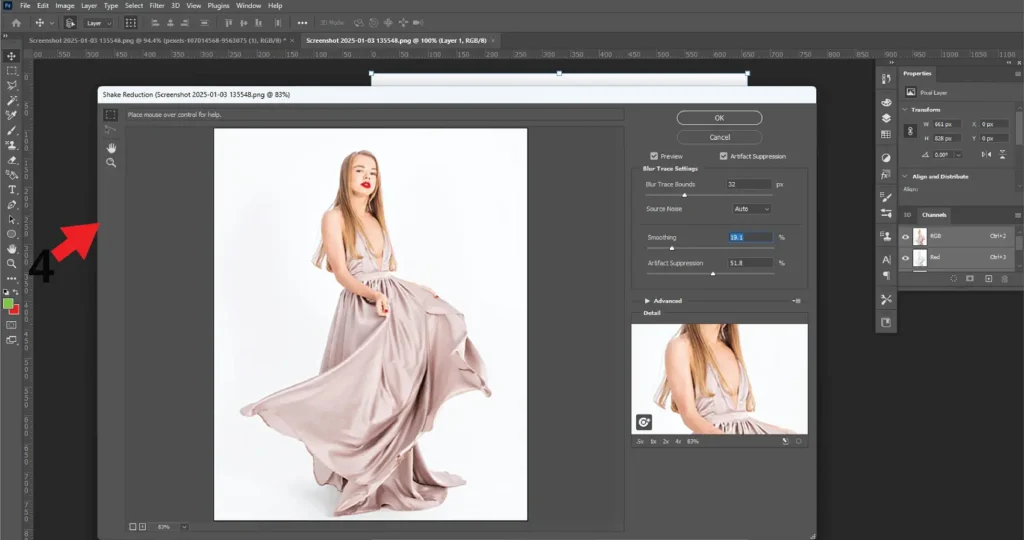Expand the Advanced section

648,300
